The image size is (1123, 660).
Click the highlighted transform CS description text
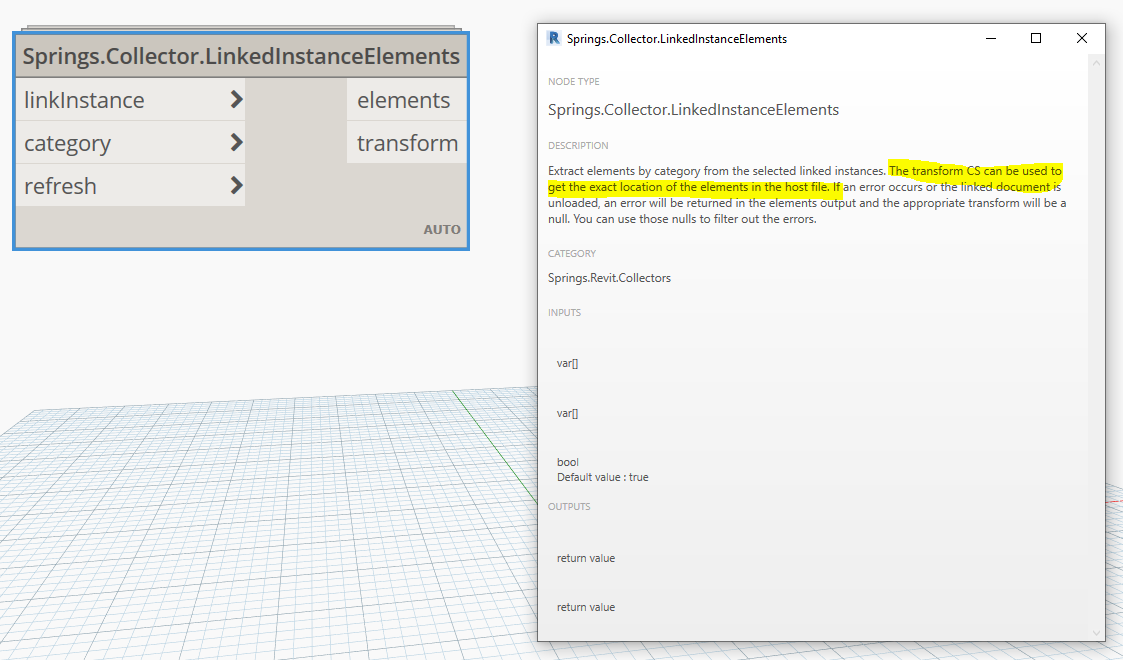pyautogui.click(x=804, y=179)
